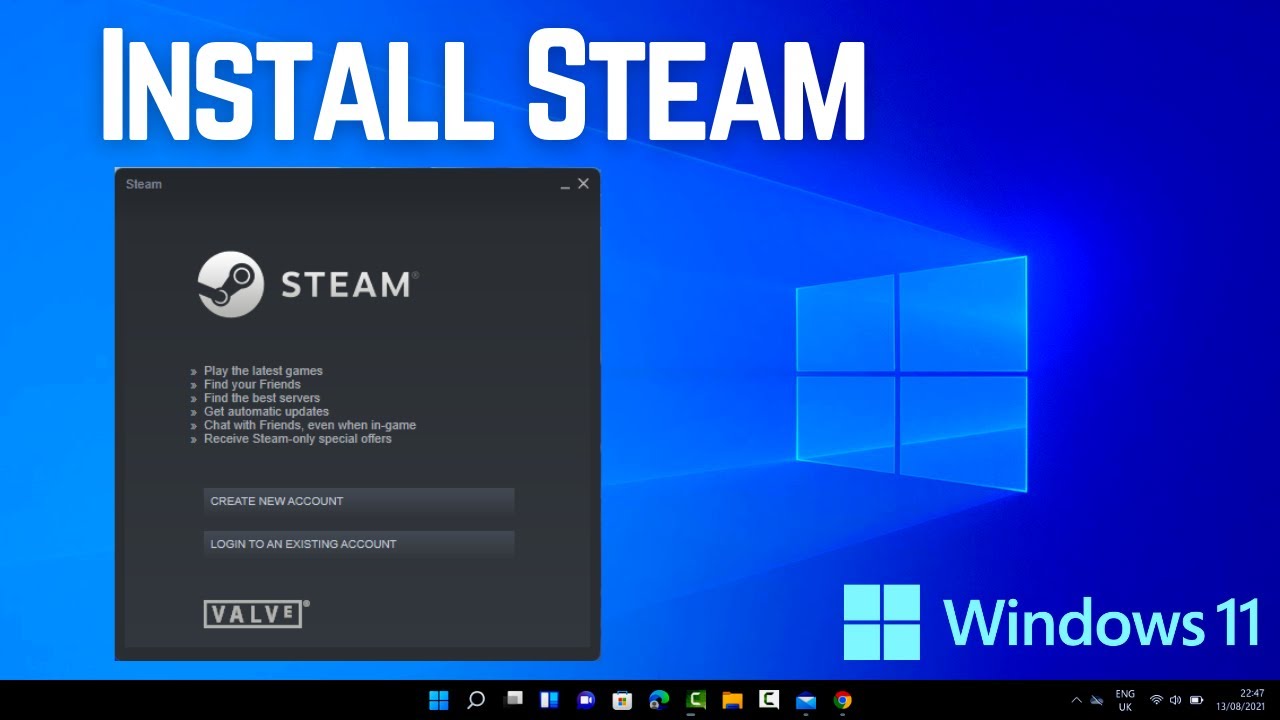Click the Task View icon

pos(513,699)
